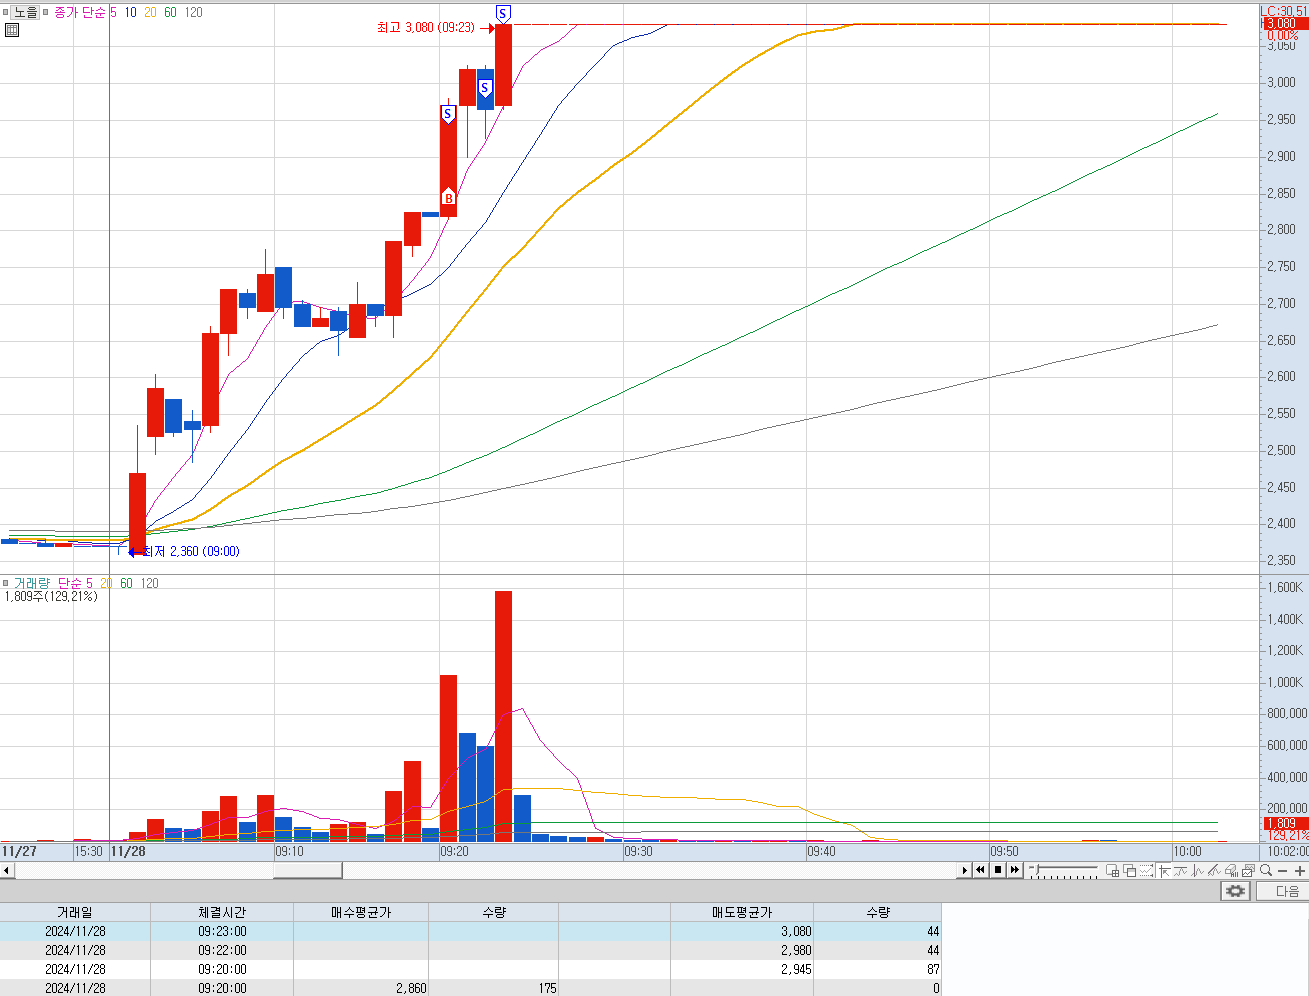Select the green 60 MA label in price chart
This screenshot has height=996, width=1309.
[170, 12]
